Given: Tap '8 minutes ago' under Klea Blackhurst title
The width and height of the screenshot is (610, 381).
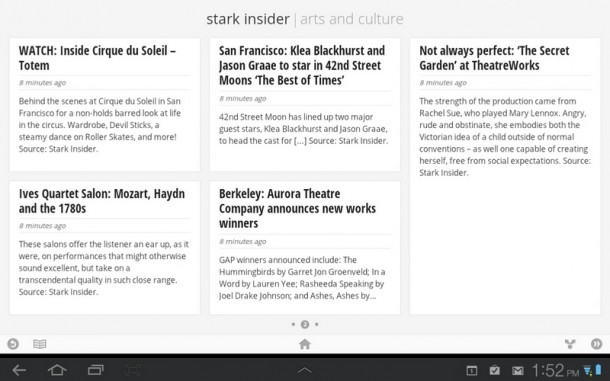Looking at the screenshot, I should click(242, 98).
